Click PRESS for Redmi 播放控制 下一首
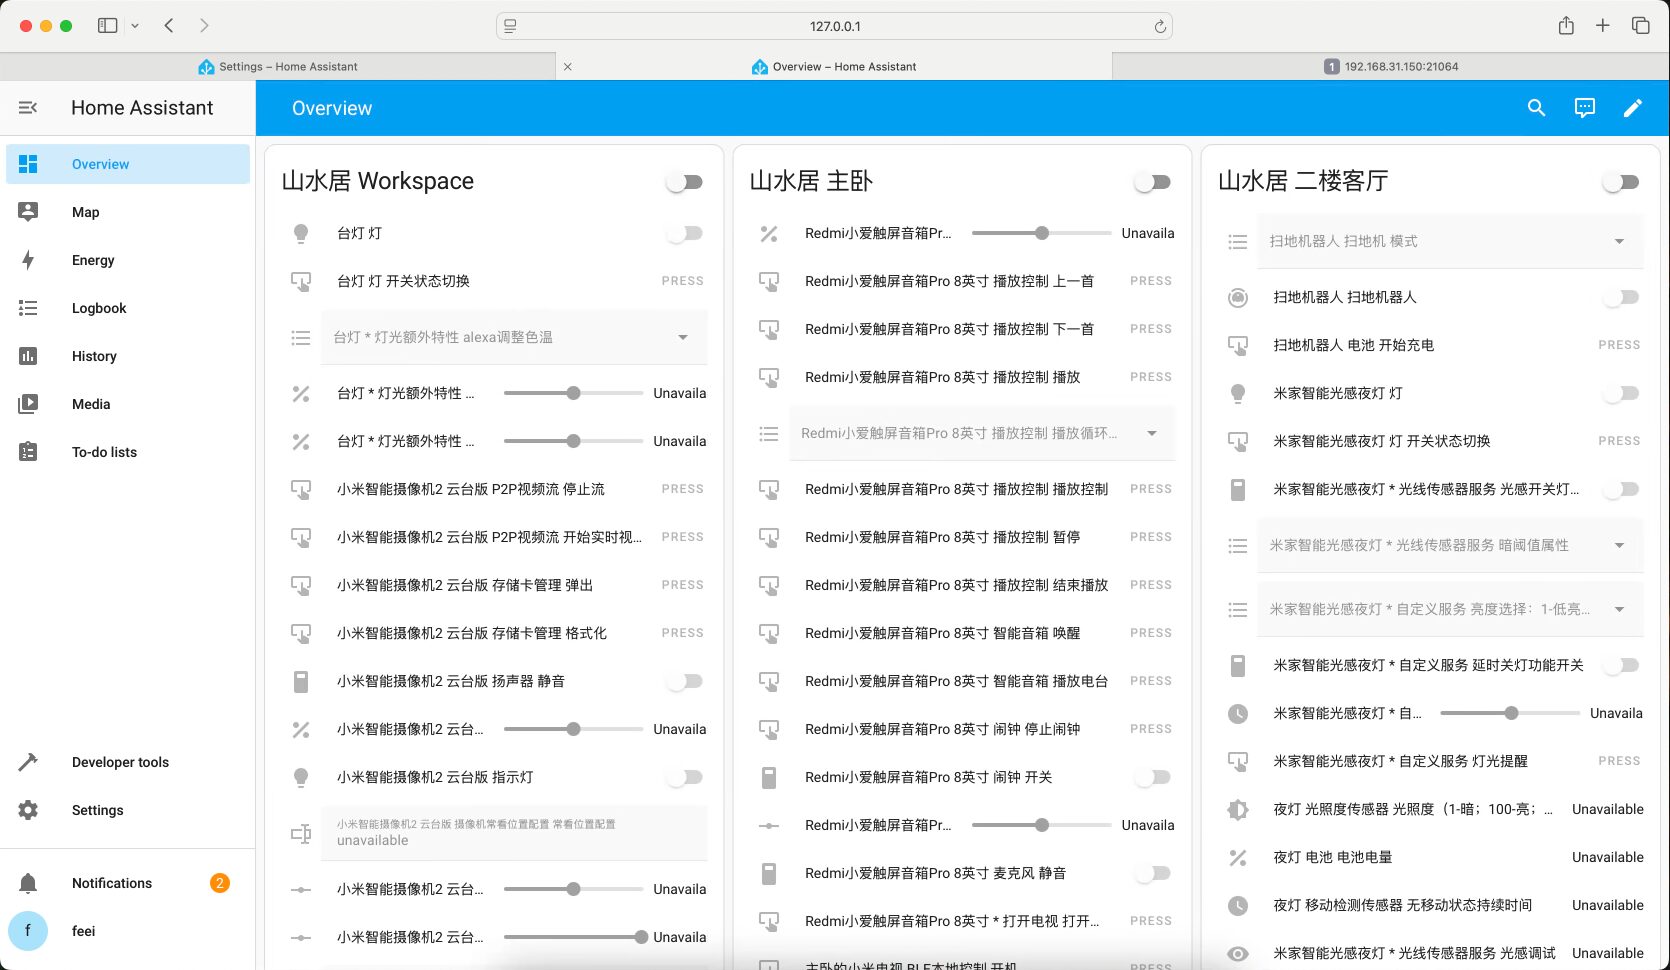Viewport: 1670px width, 970px height. click(1151, 329)
